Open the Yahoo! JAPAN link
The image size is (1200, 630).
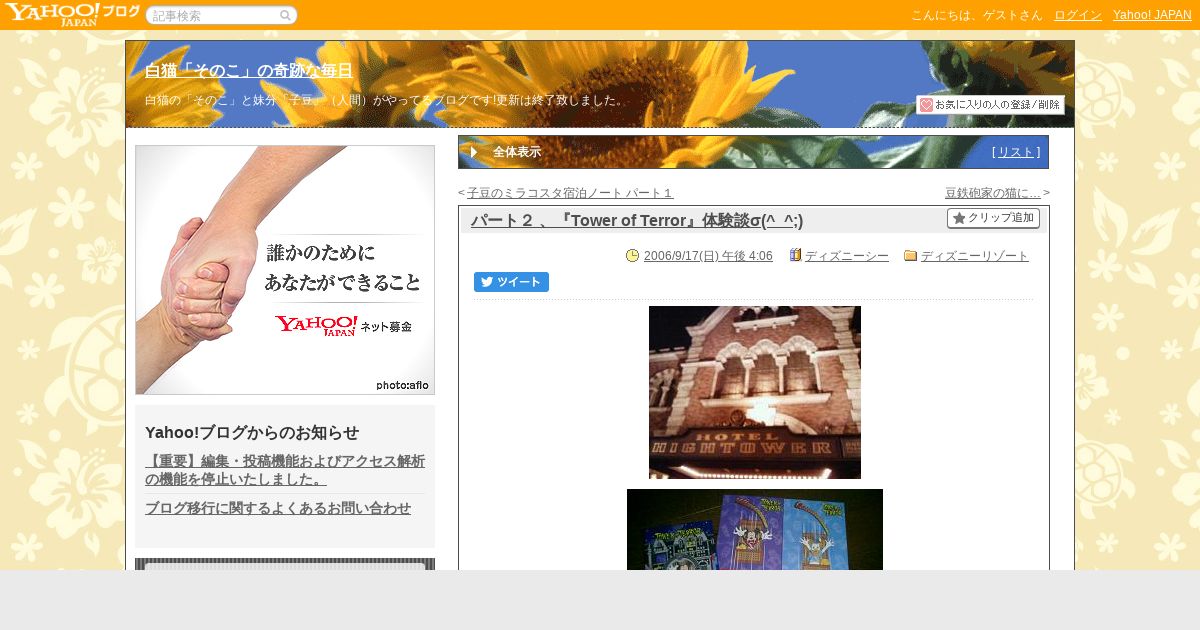[1152, 15]
